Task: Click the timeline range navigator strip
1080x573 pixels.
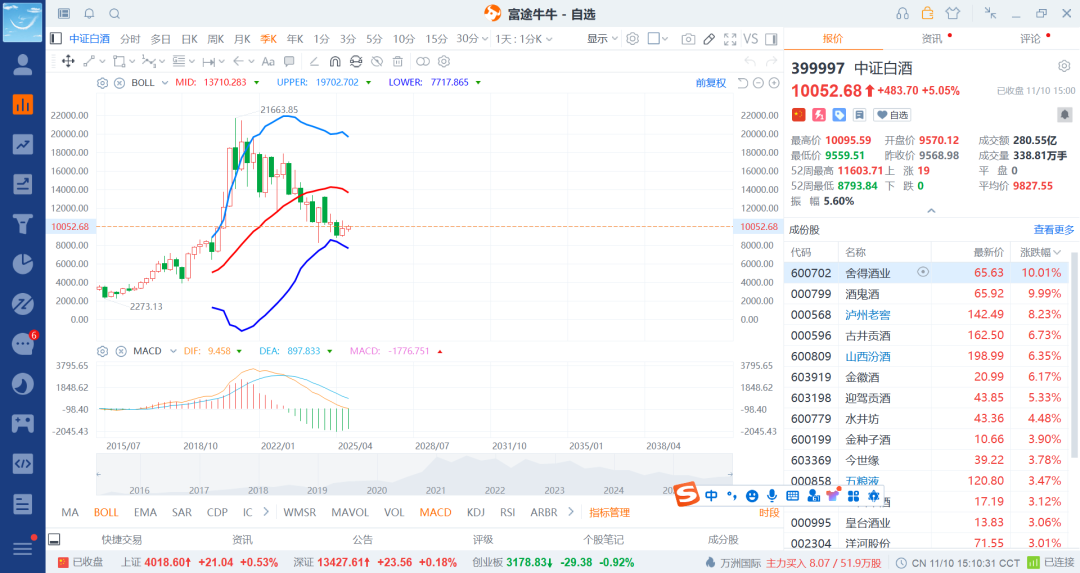Action: click(414, 475)
